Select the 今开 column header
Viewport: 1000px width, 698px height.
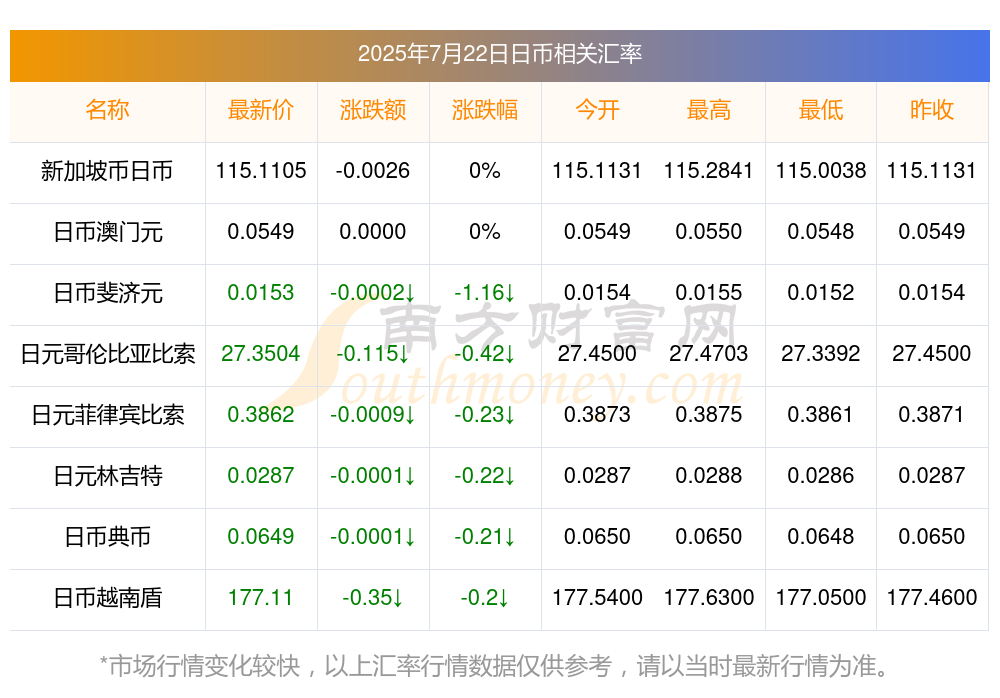pos(597,110)
